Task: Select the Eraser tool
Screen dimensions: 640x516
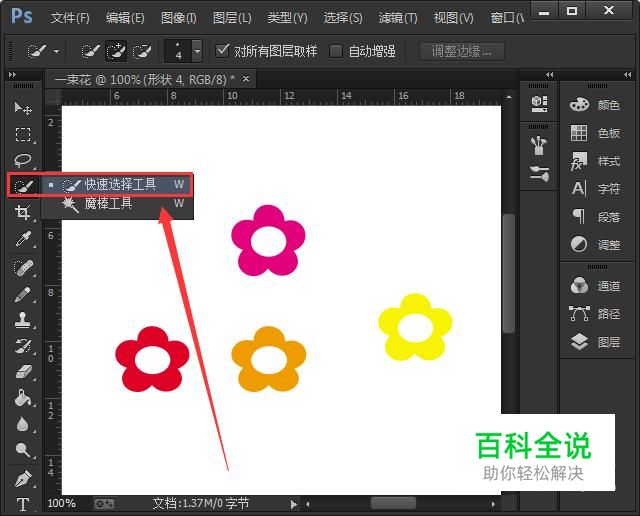Action: (23, 372)
